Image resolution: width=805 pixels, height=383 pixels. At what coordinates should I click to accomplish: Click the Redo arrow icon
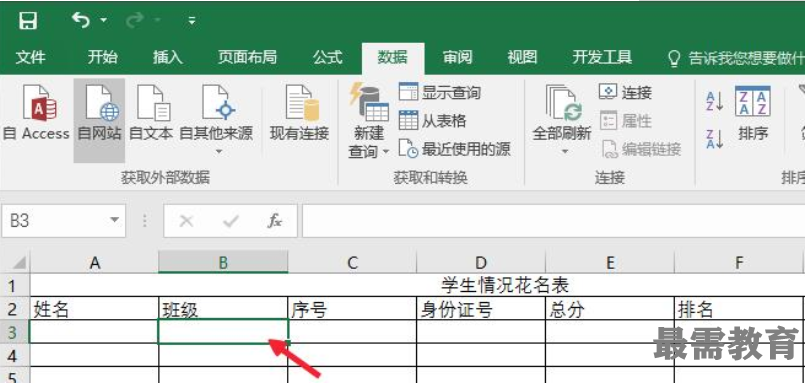pyautogui.click(x=135, y=21)
